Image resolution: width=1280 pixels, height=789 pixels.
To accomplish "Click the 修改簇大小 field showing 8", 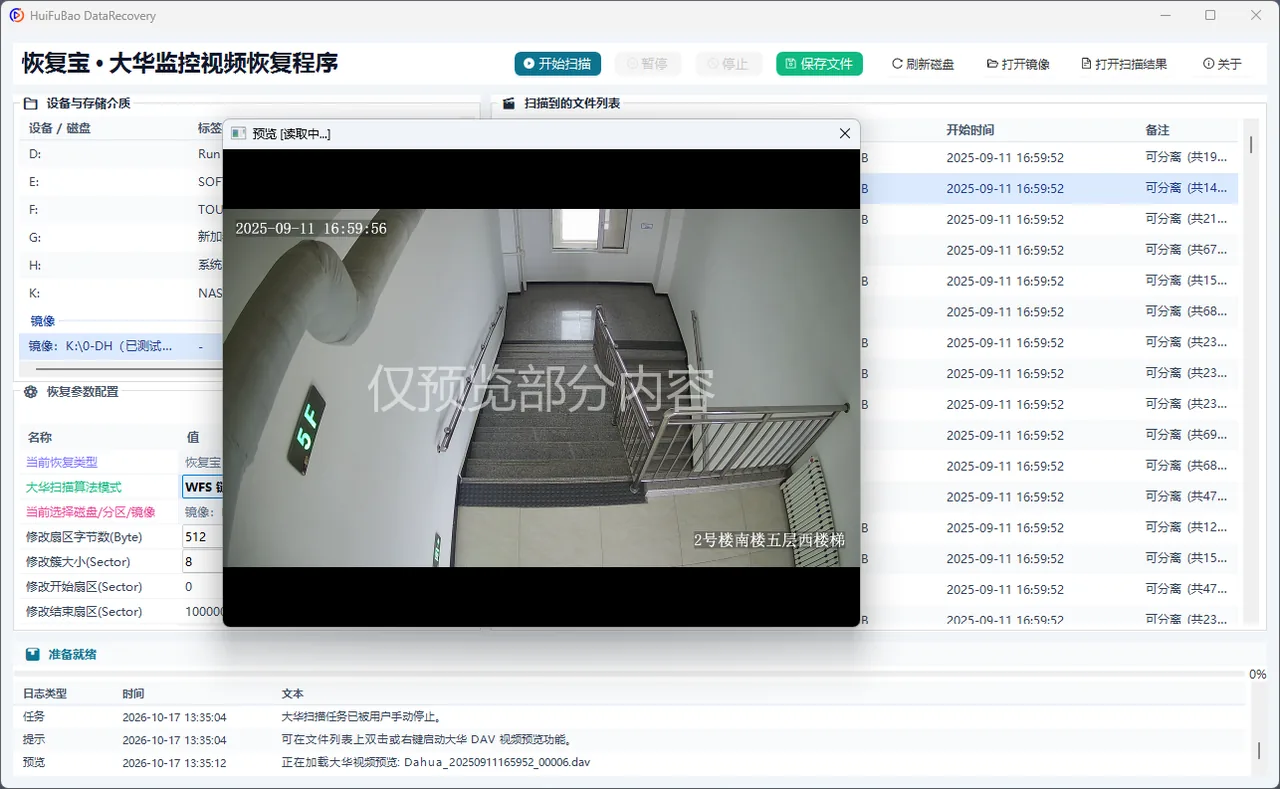I will [x=202, y=562].
